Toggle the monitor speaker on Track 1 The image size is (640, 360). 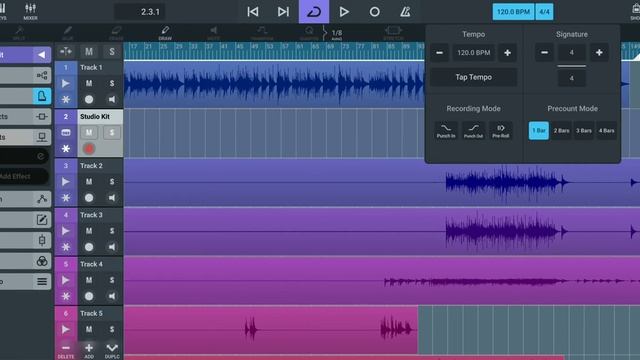pos(112,99)
